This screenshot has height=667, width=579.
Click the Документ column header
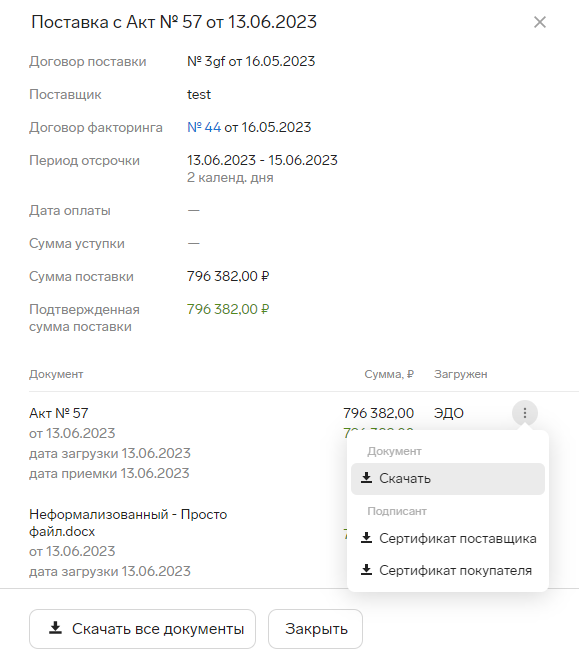[x=56, y=374]
